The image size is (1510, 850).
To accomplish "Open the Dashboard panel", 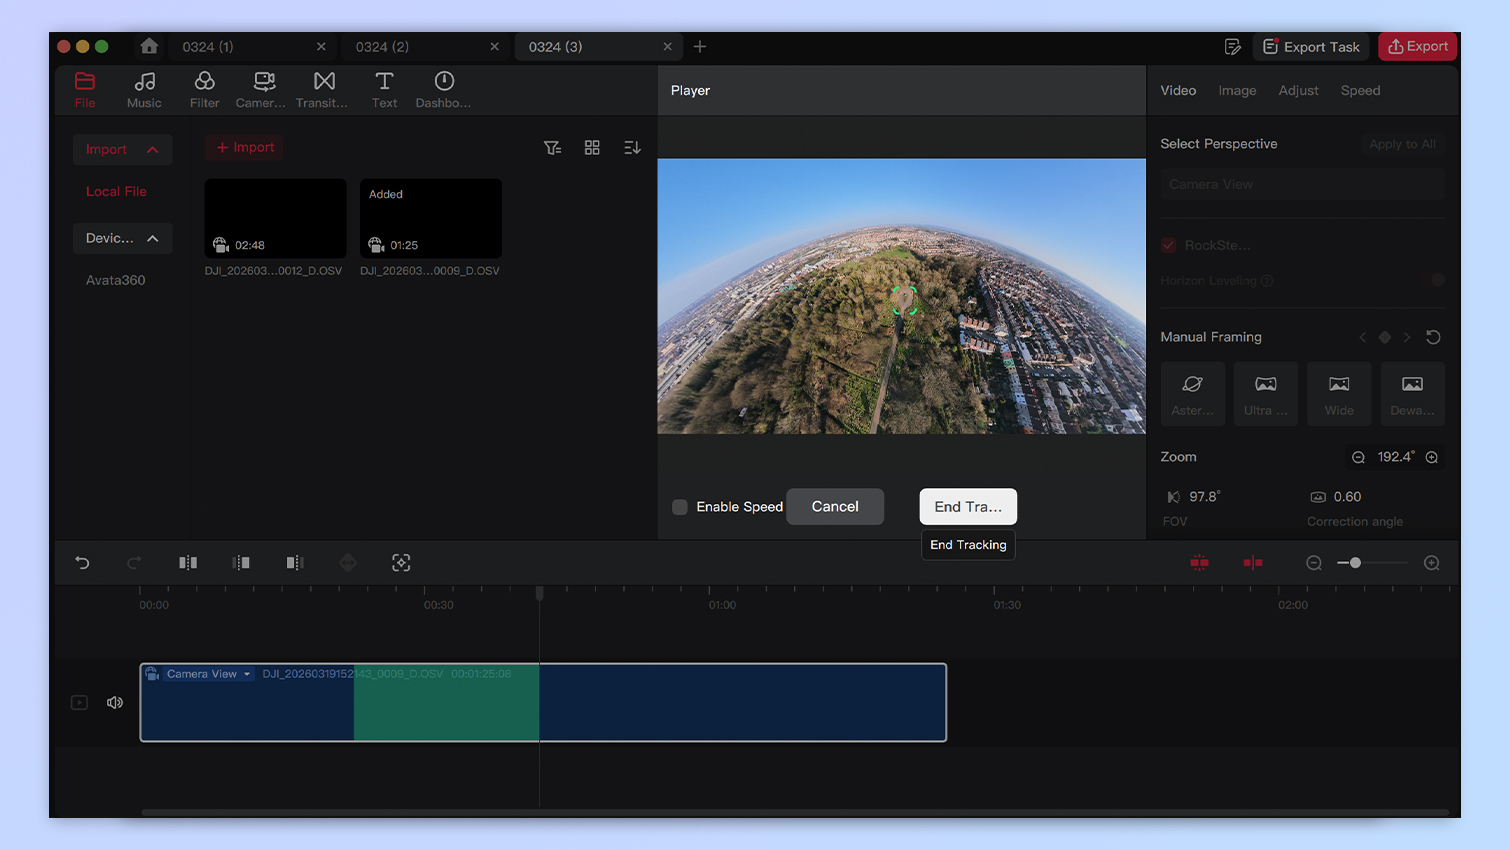I will pos(443,90).
